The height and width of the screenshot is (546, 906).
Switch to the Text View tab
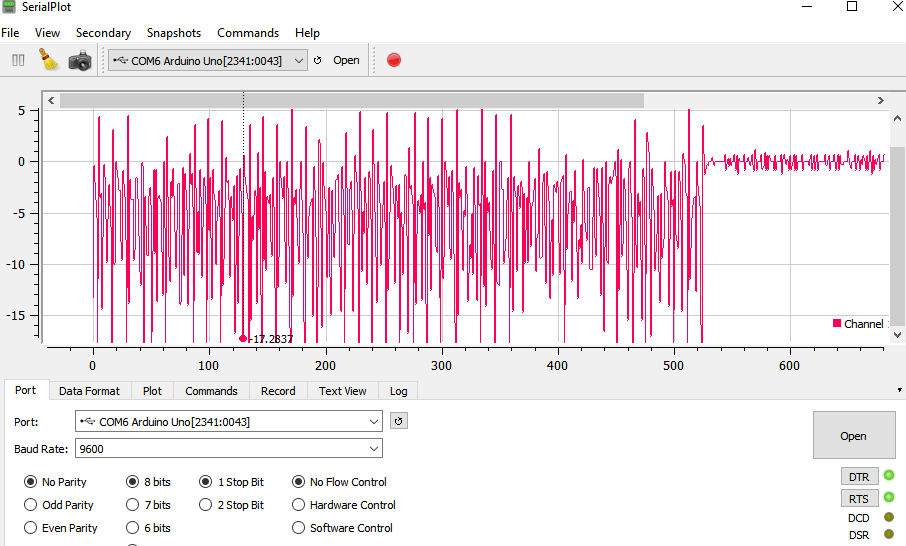click(x=343, y=391)
